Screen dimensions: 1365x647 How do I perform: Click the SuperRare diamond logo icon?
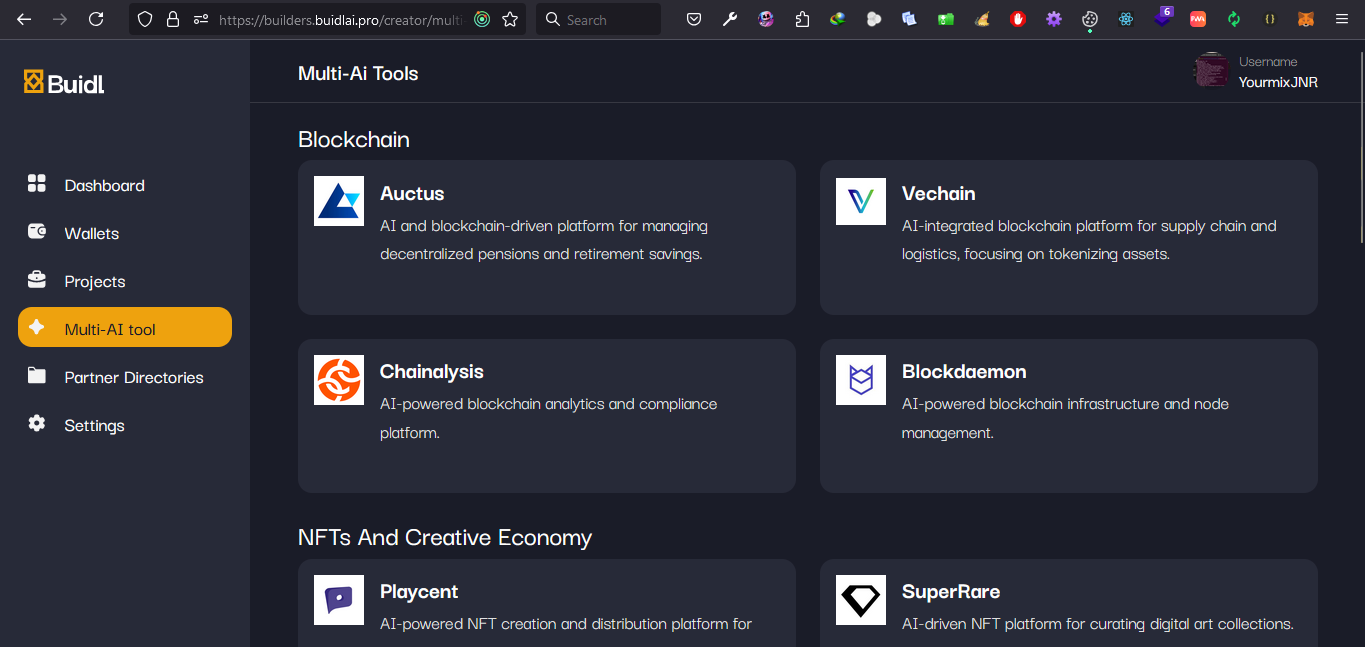[860, 600]
